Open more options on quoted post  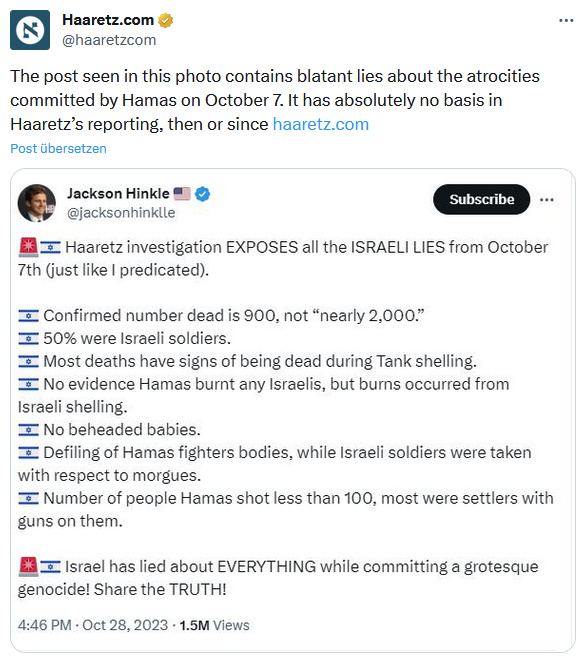pyautogui.click(x=547, y=200)
